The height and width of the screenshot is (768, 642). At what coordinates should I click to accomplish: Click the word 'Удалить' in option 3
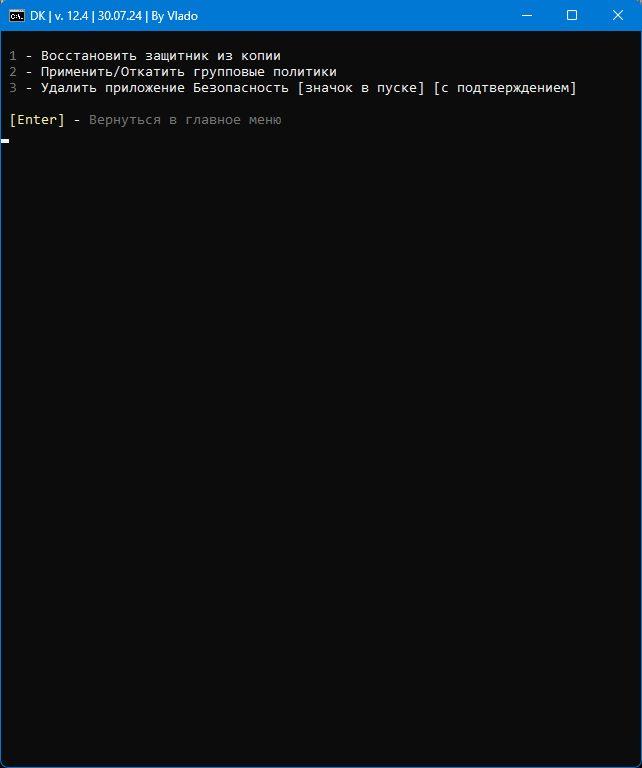69,88
